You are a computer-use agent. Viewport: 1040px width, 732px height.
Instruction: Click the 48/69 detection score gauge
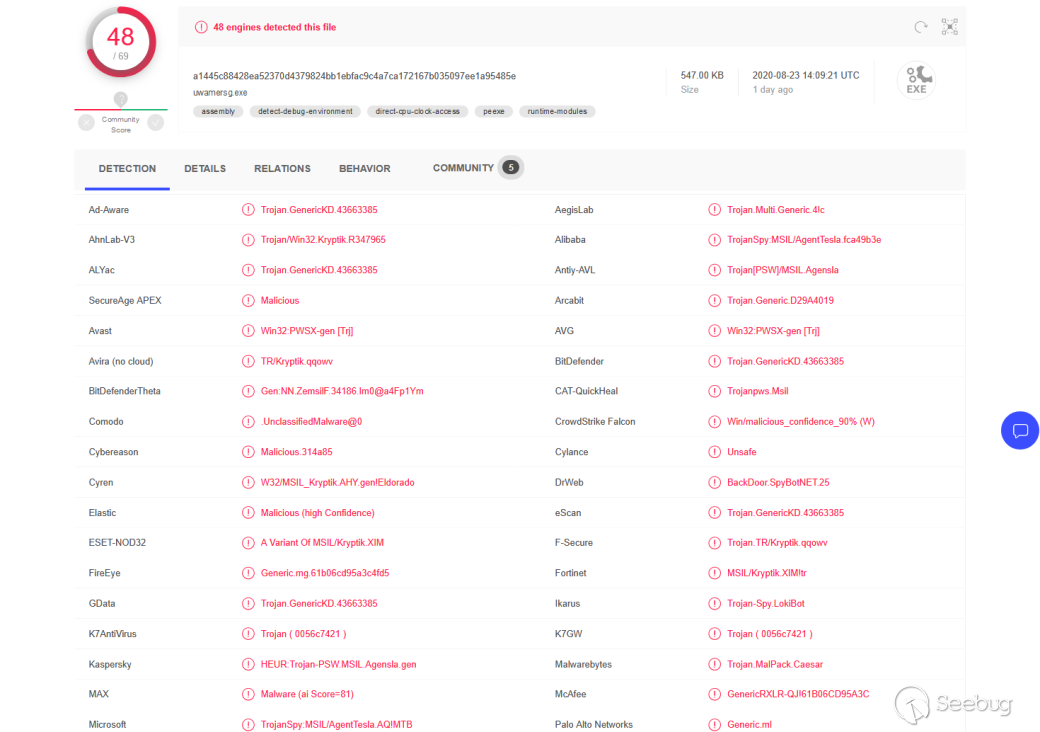tap(121, 42)
